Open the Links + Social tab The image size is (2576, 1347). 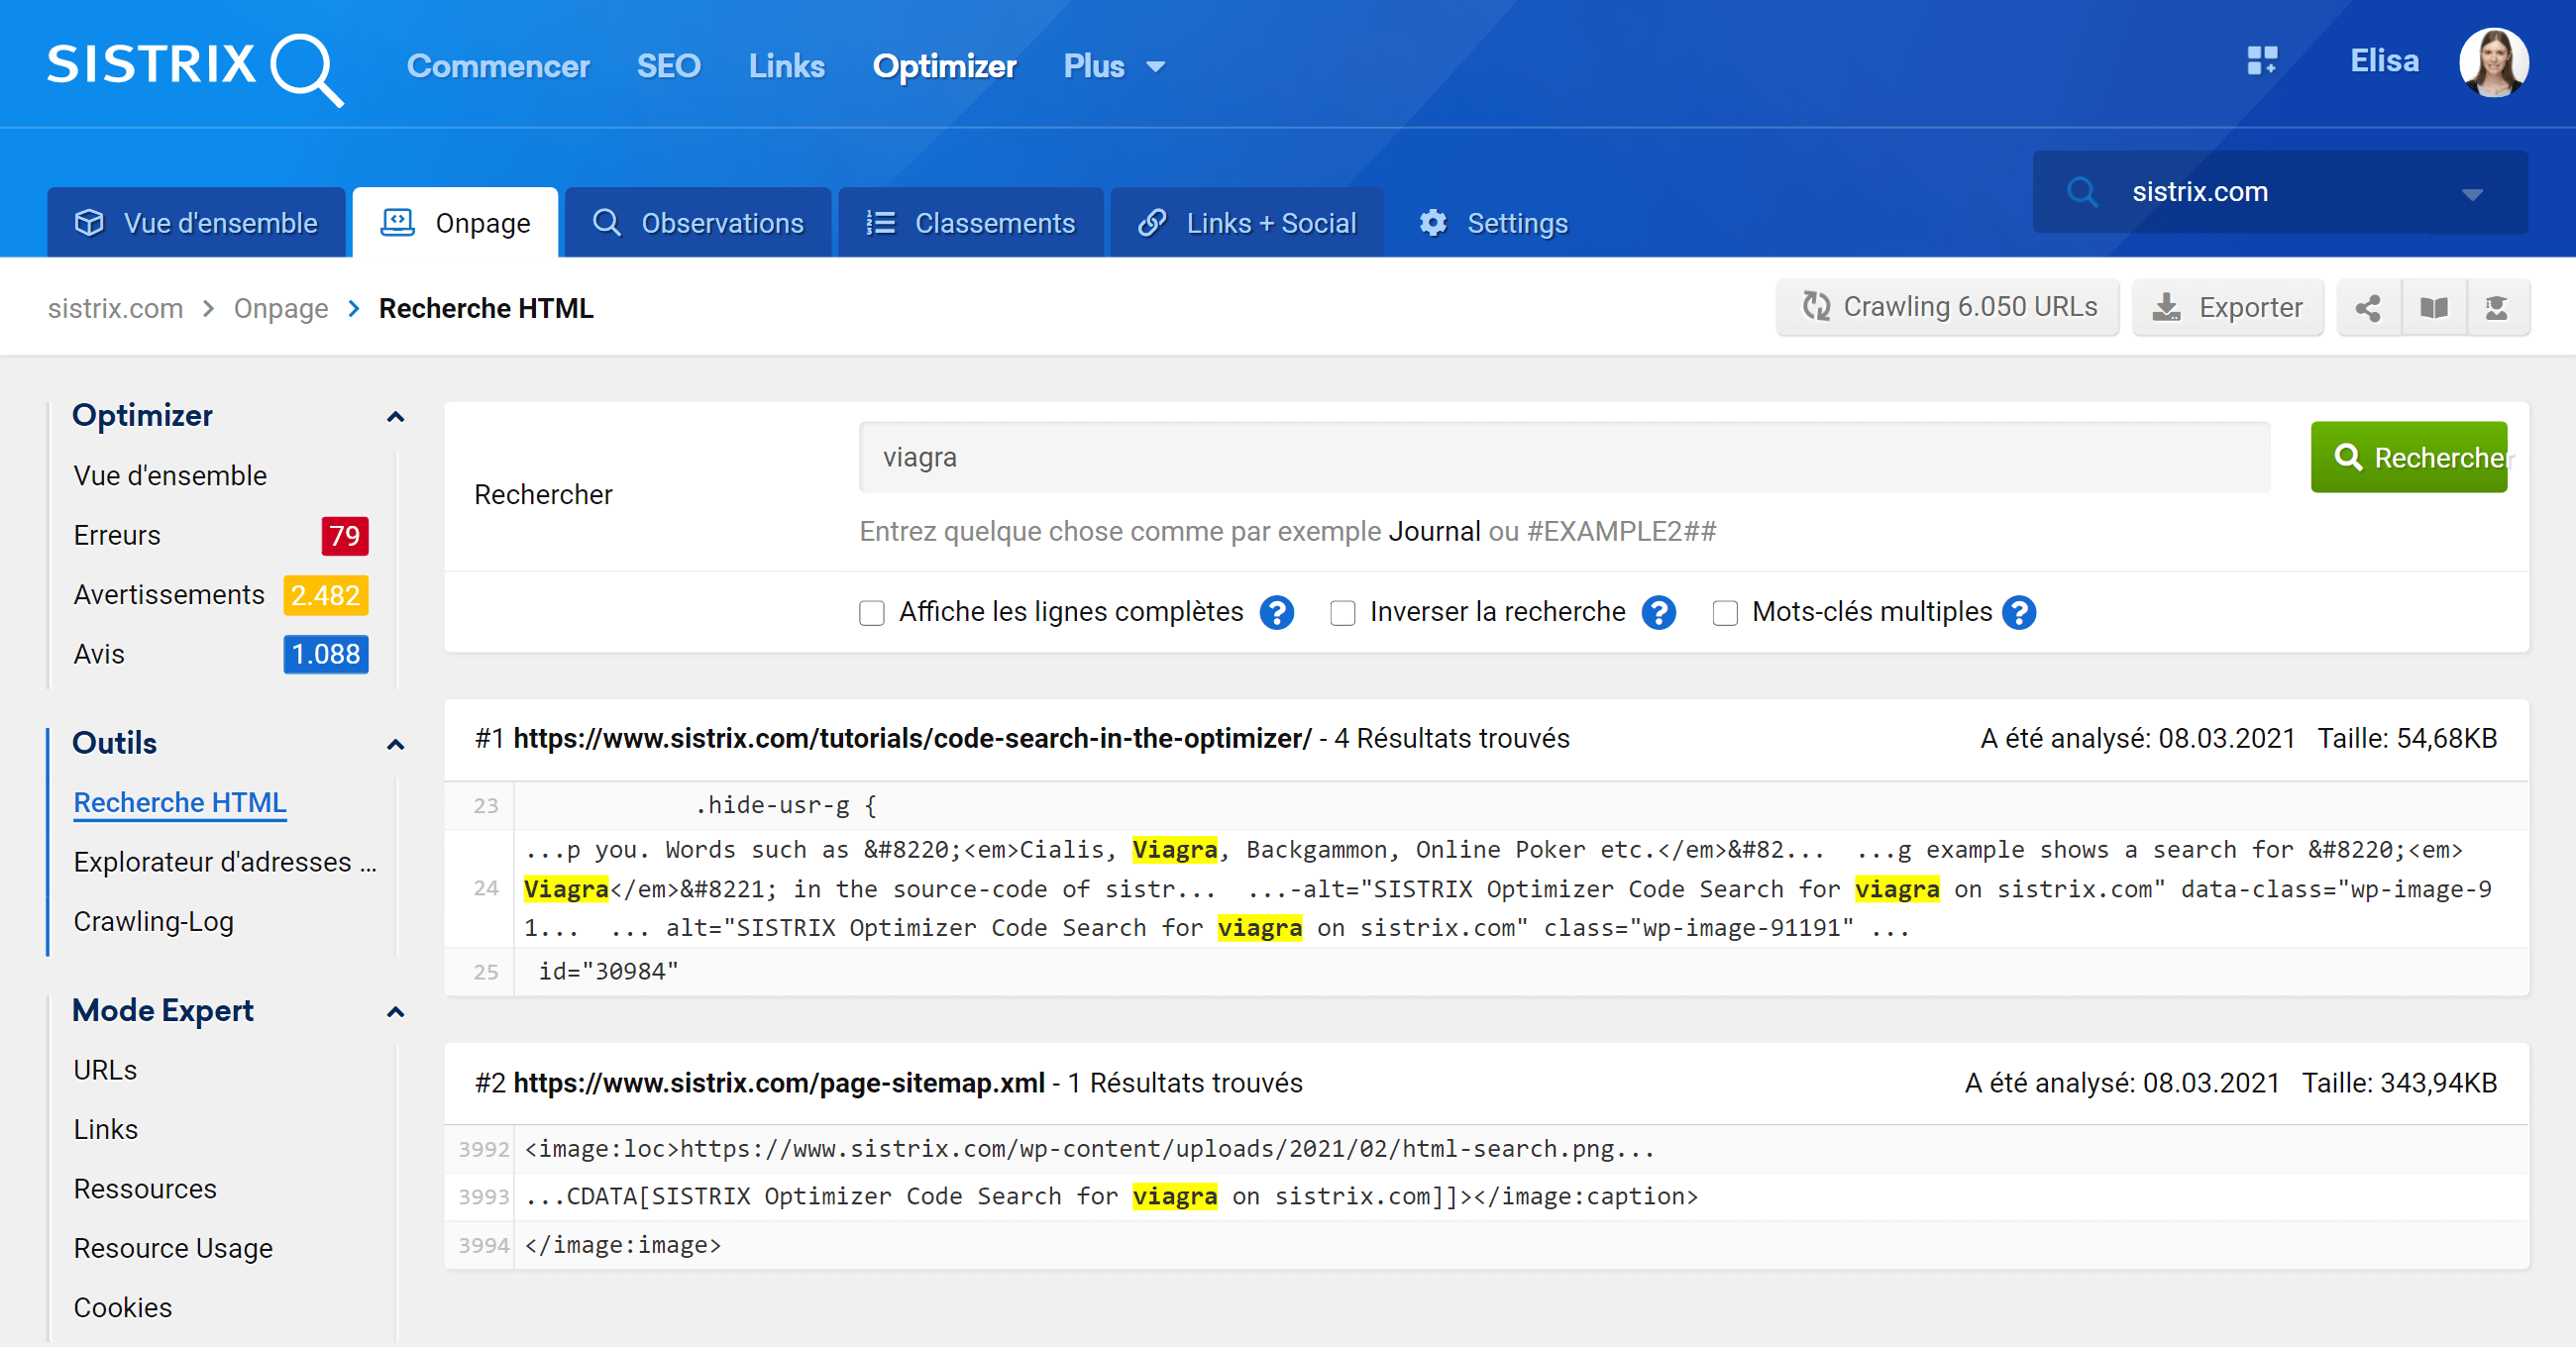(1247, 222)
